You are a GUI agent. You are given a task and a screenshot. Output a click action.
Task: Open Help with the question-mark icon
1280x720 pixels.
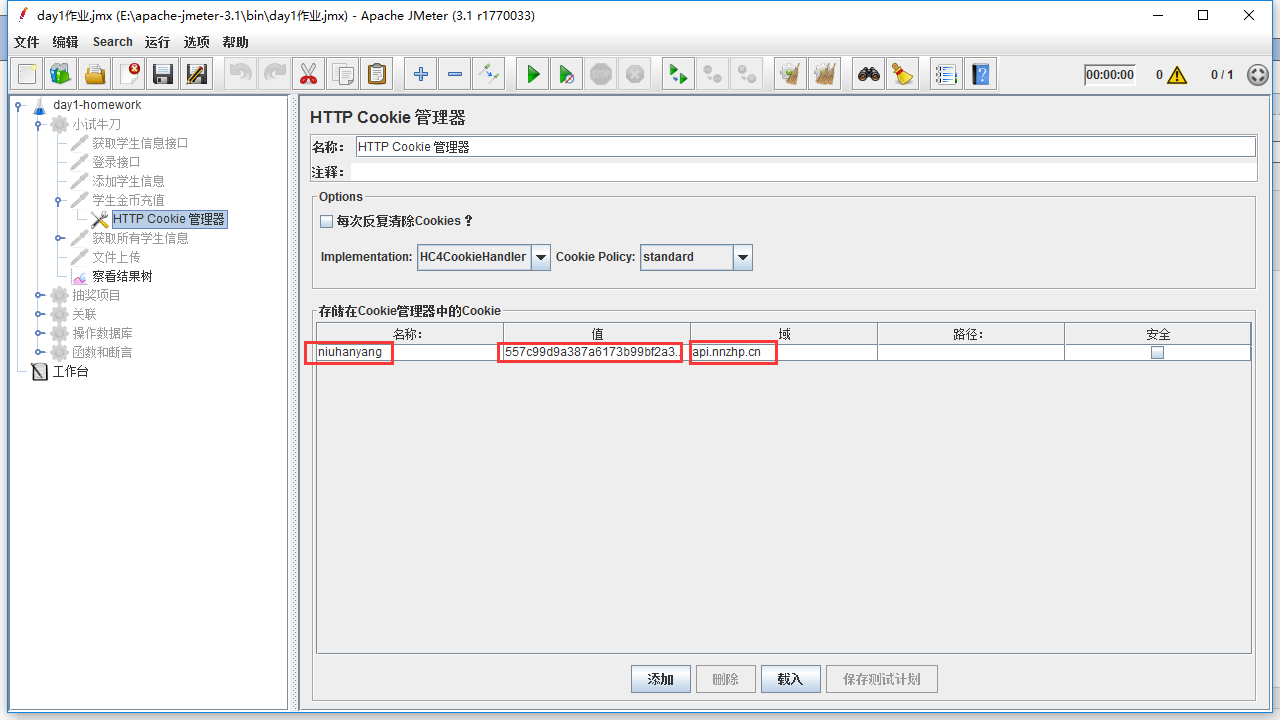coord(981,74)
